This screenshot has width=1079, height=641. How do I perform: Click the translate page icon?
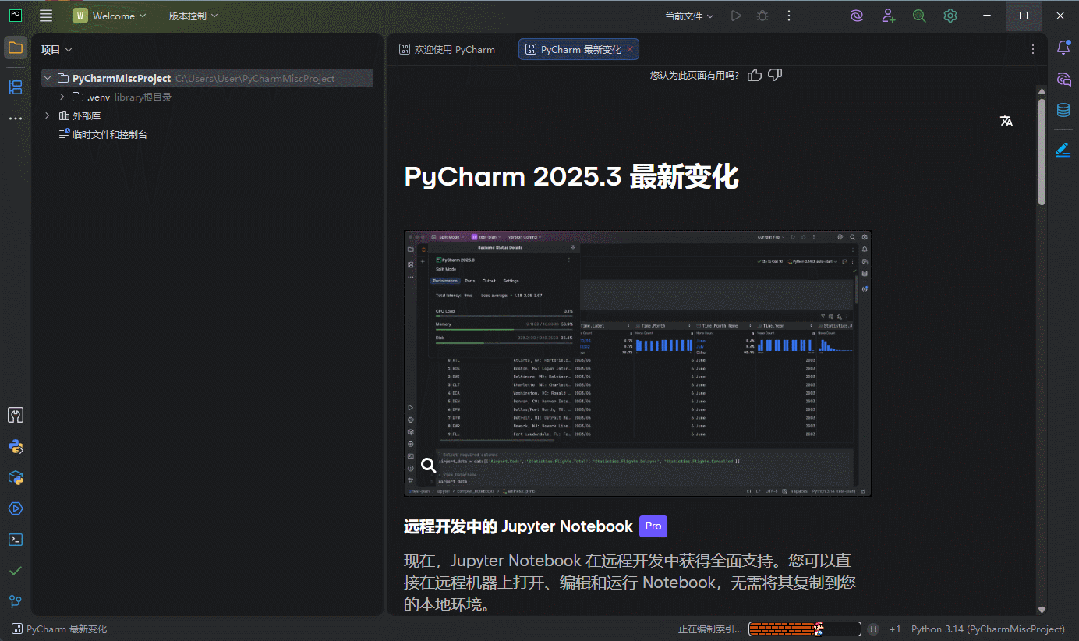(x=1006, y=121)
